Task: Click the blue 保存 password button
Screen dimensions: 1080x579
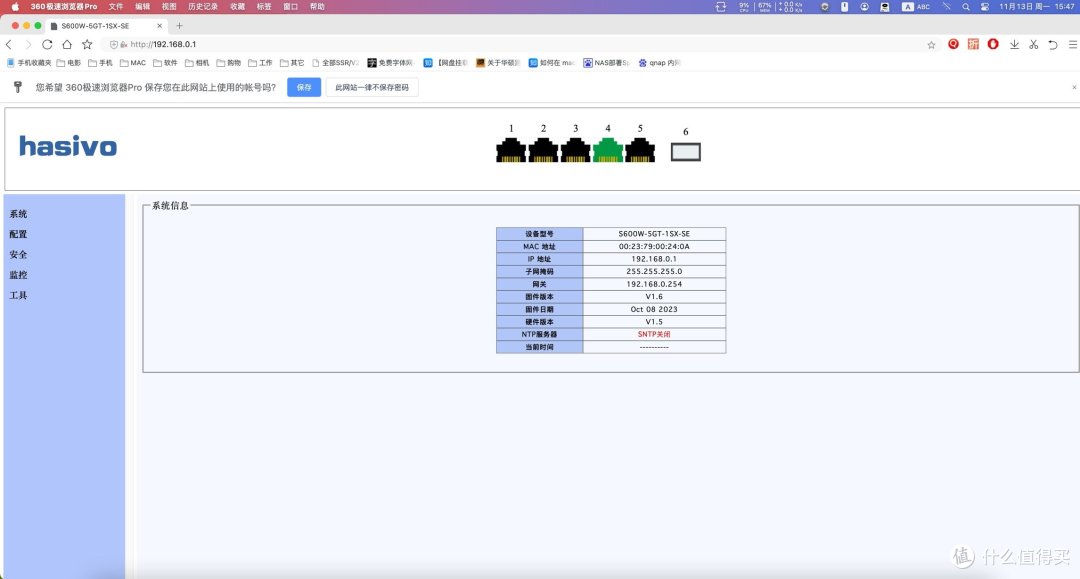Action: [304, 87]
